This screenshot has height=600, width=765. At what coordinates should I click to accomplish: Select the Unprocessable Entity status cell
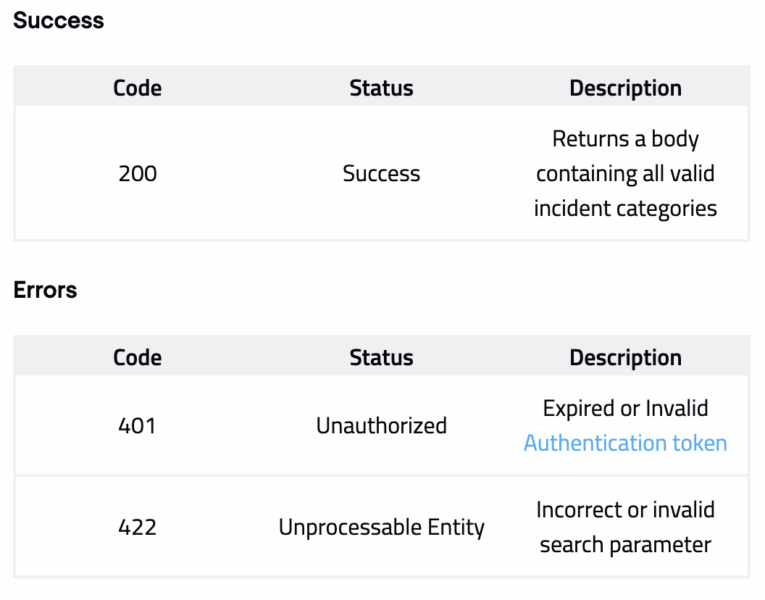[x=381, y=527]
